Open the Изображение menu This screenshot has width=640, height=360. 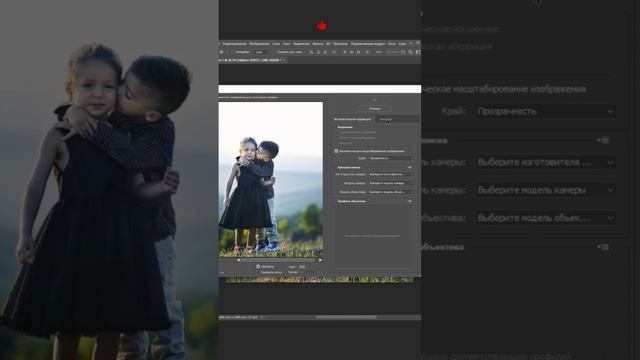[259, 44]
